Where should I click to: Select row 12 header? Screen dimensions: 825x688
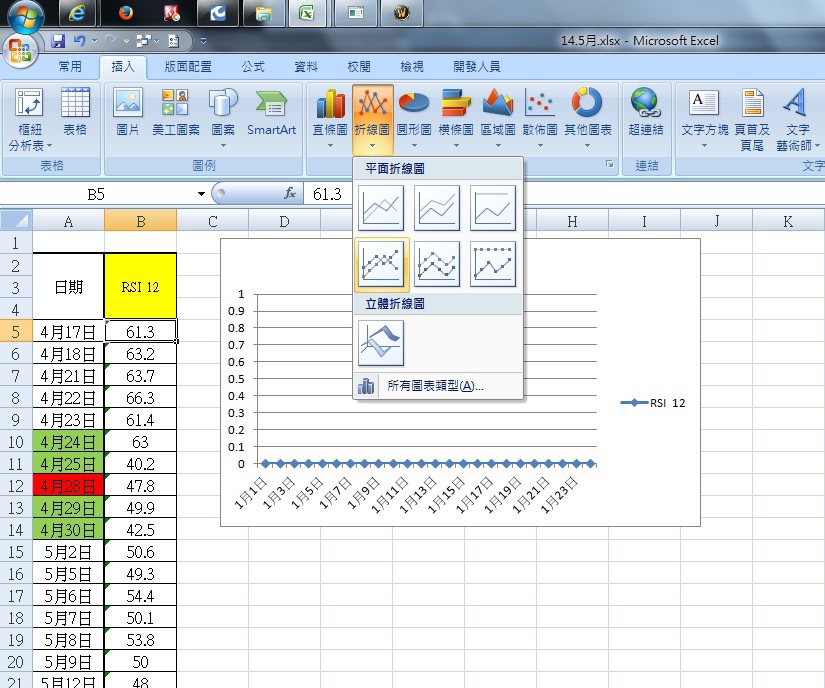(16, 485)
